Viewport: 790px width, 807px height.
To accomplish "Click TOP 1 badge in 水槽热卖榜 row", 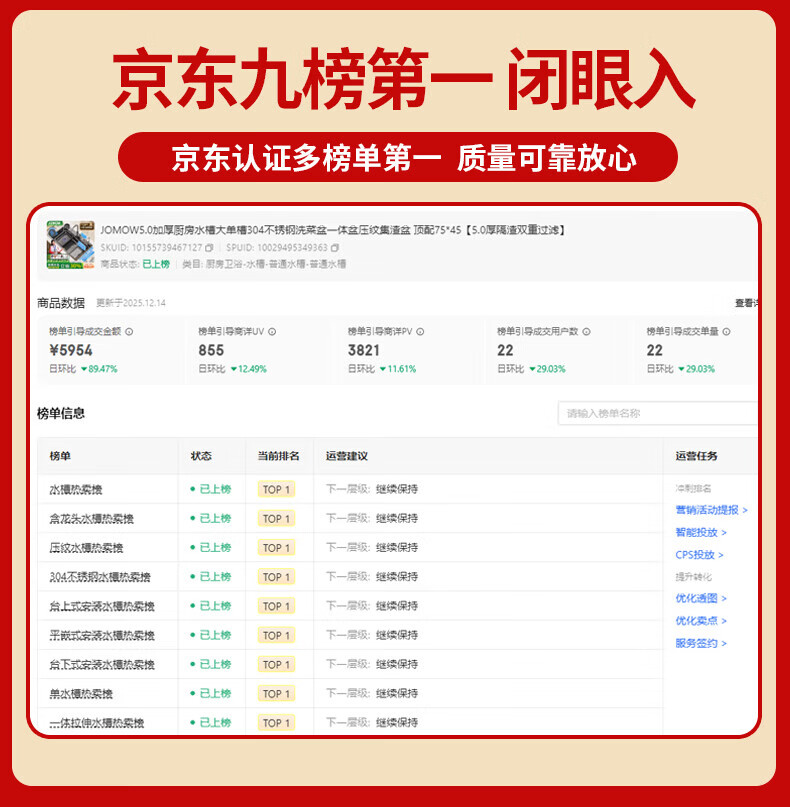I will pyautogui.click(x=276, y=489).
